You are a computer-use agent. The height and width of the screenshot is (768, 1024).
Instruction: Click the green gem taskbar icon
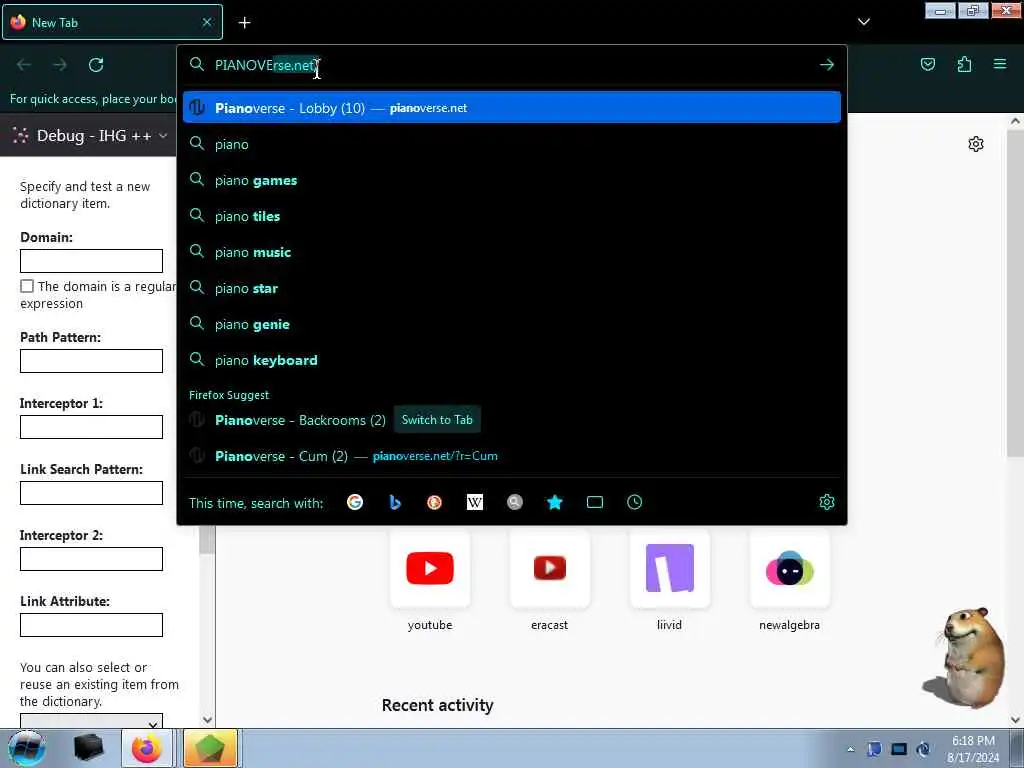click(x=209, y=748)
